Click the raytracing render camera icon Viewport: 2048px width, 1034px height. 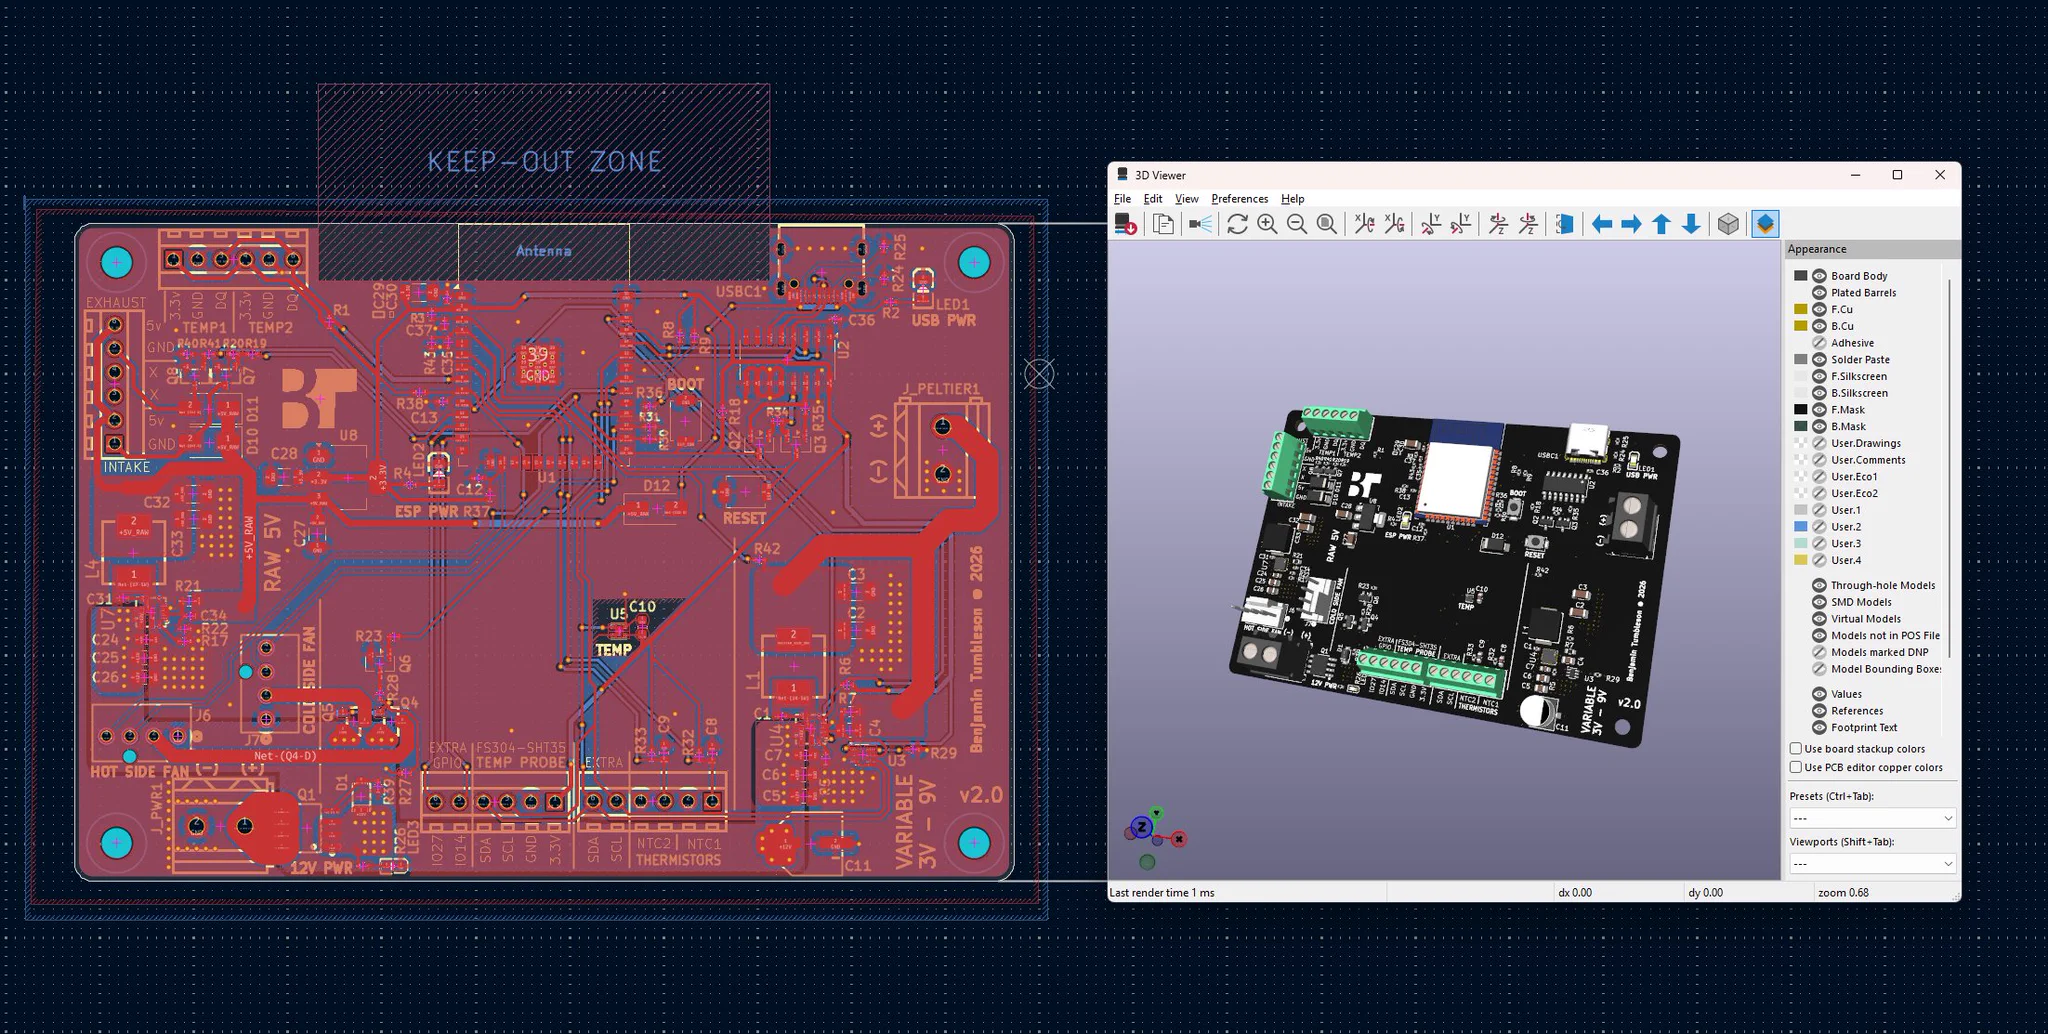[1200, 224]
